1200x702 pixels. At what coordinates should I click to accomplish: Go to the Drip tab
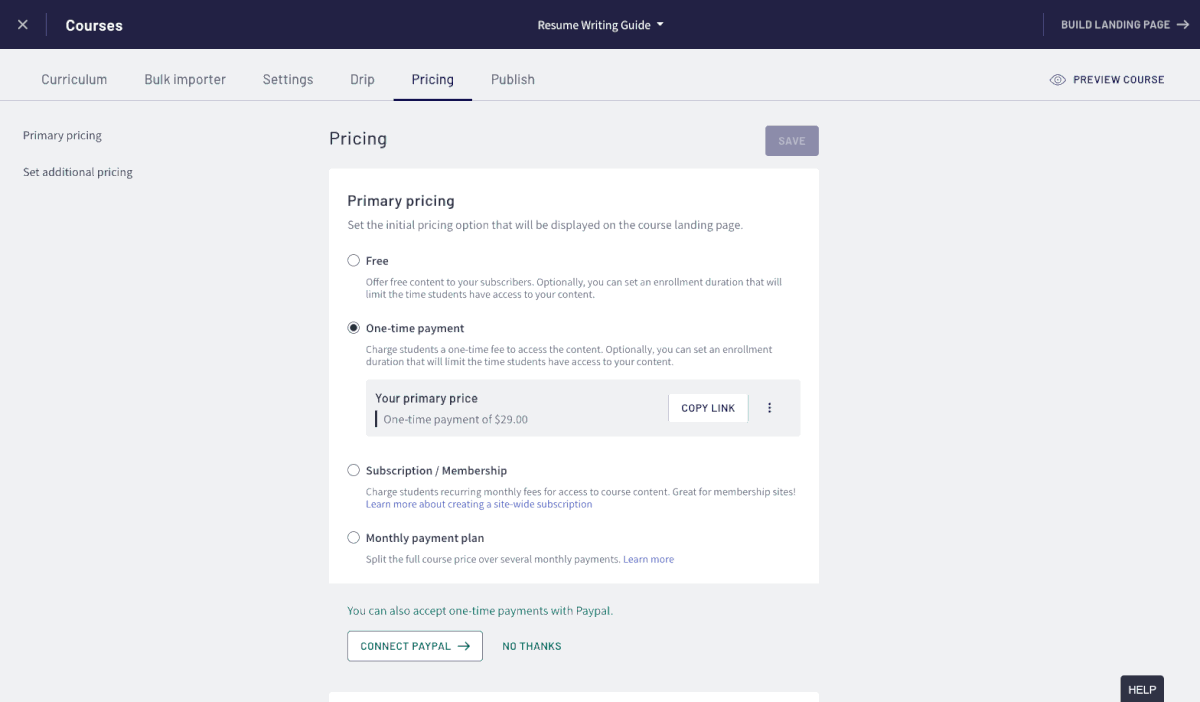pos(362,80)
